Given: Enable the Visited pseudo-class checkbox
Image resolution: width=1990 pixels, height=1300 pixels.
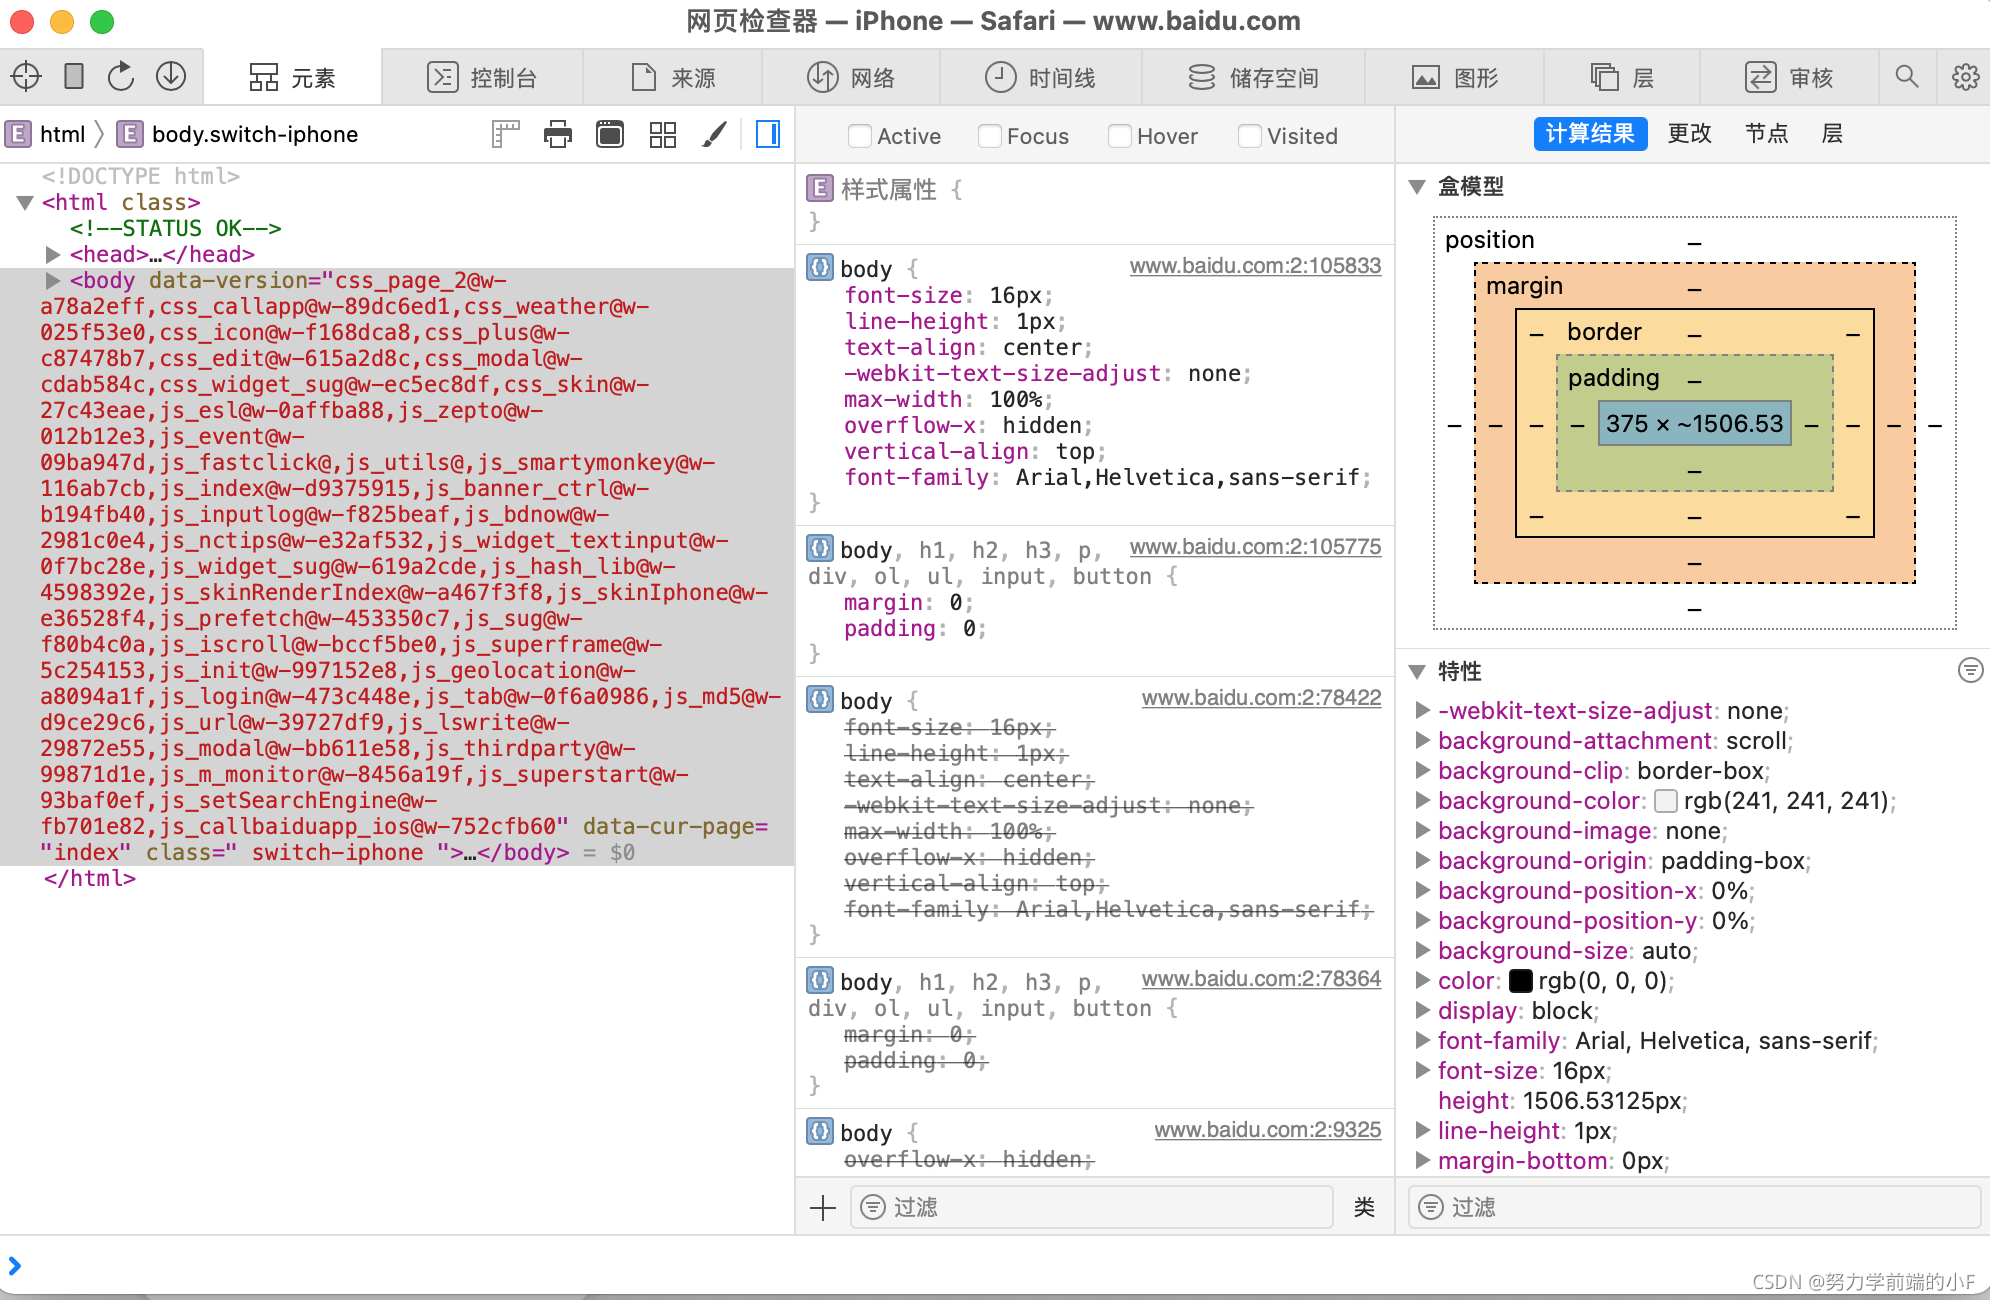Looking at the screenshot, I should [x=1249, y=136].
